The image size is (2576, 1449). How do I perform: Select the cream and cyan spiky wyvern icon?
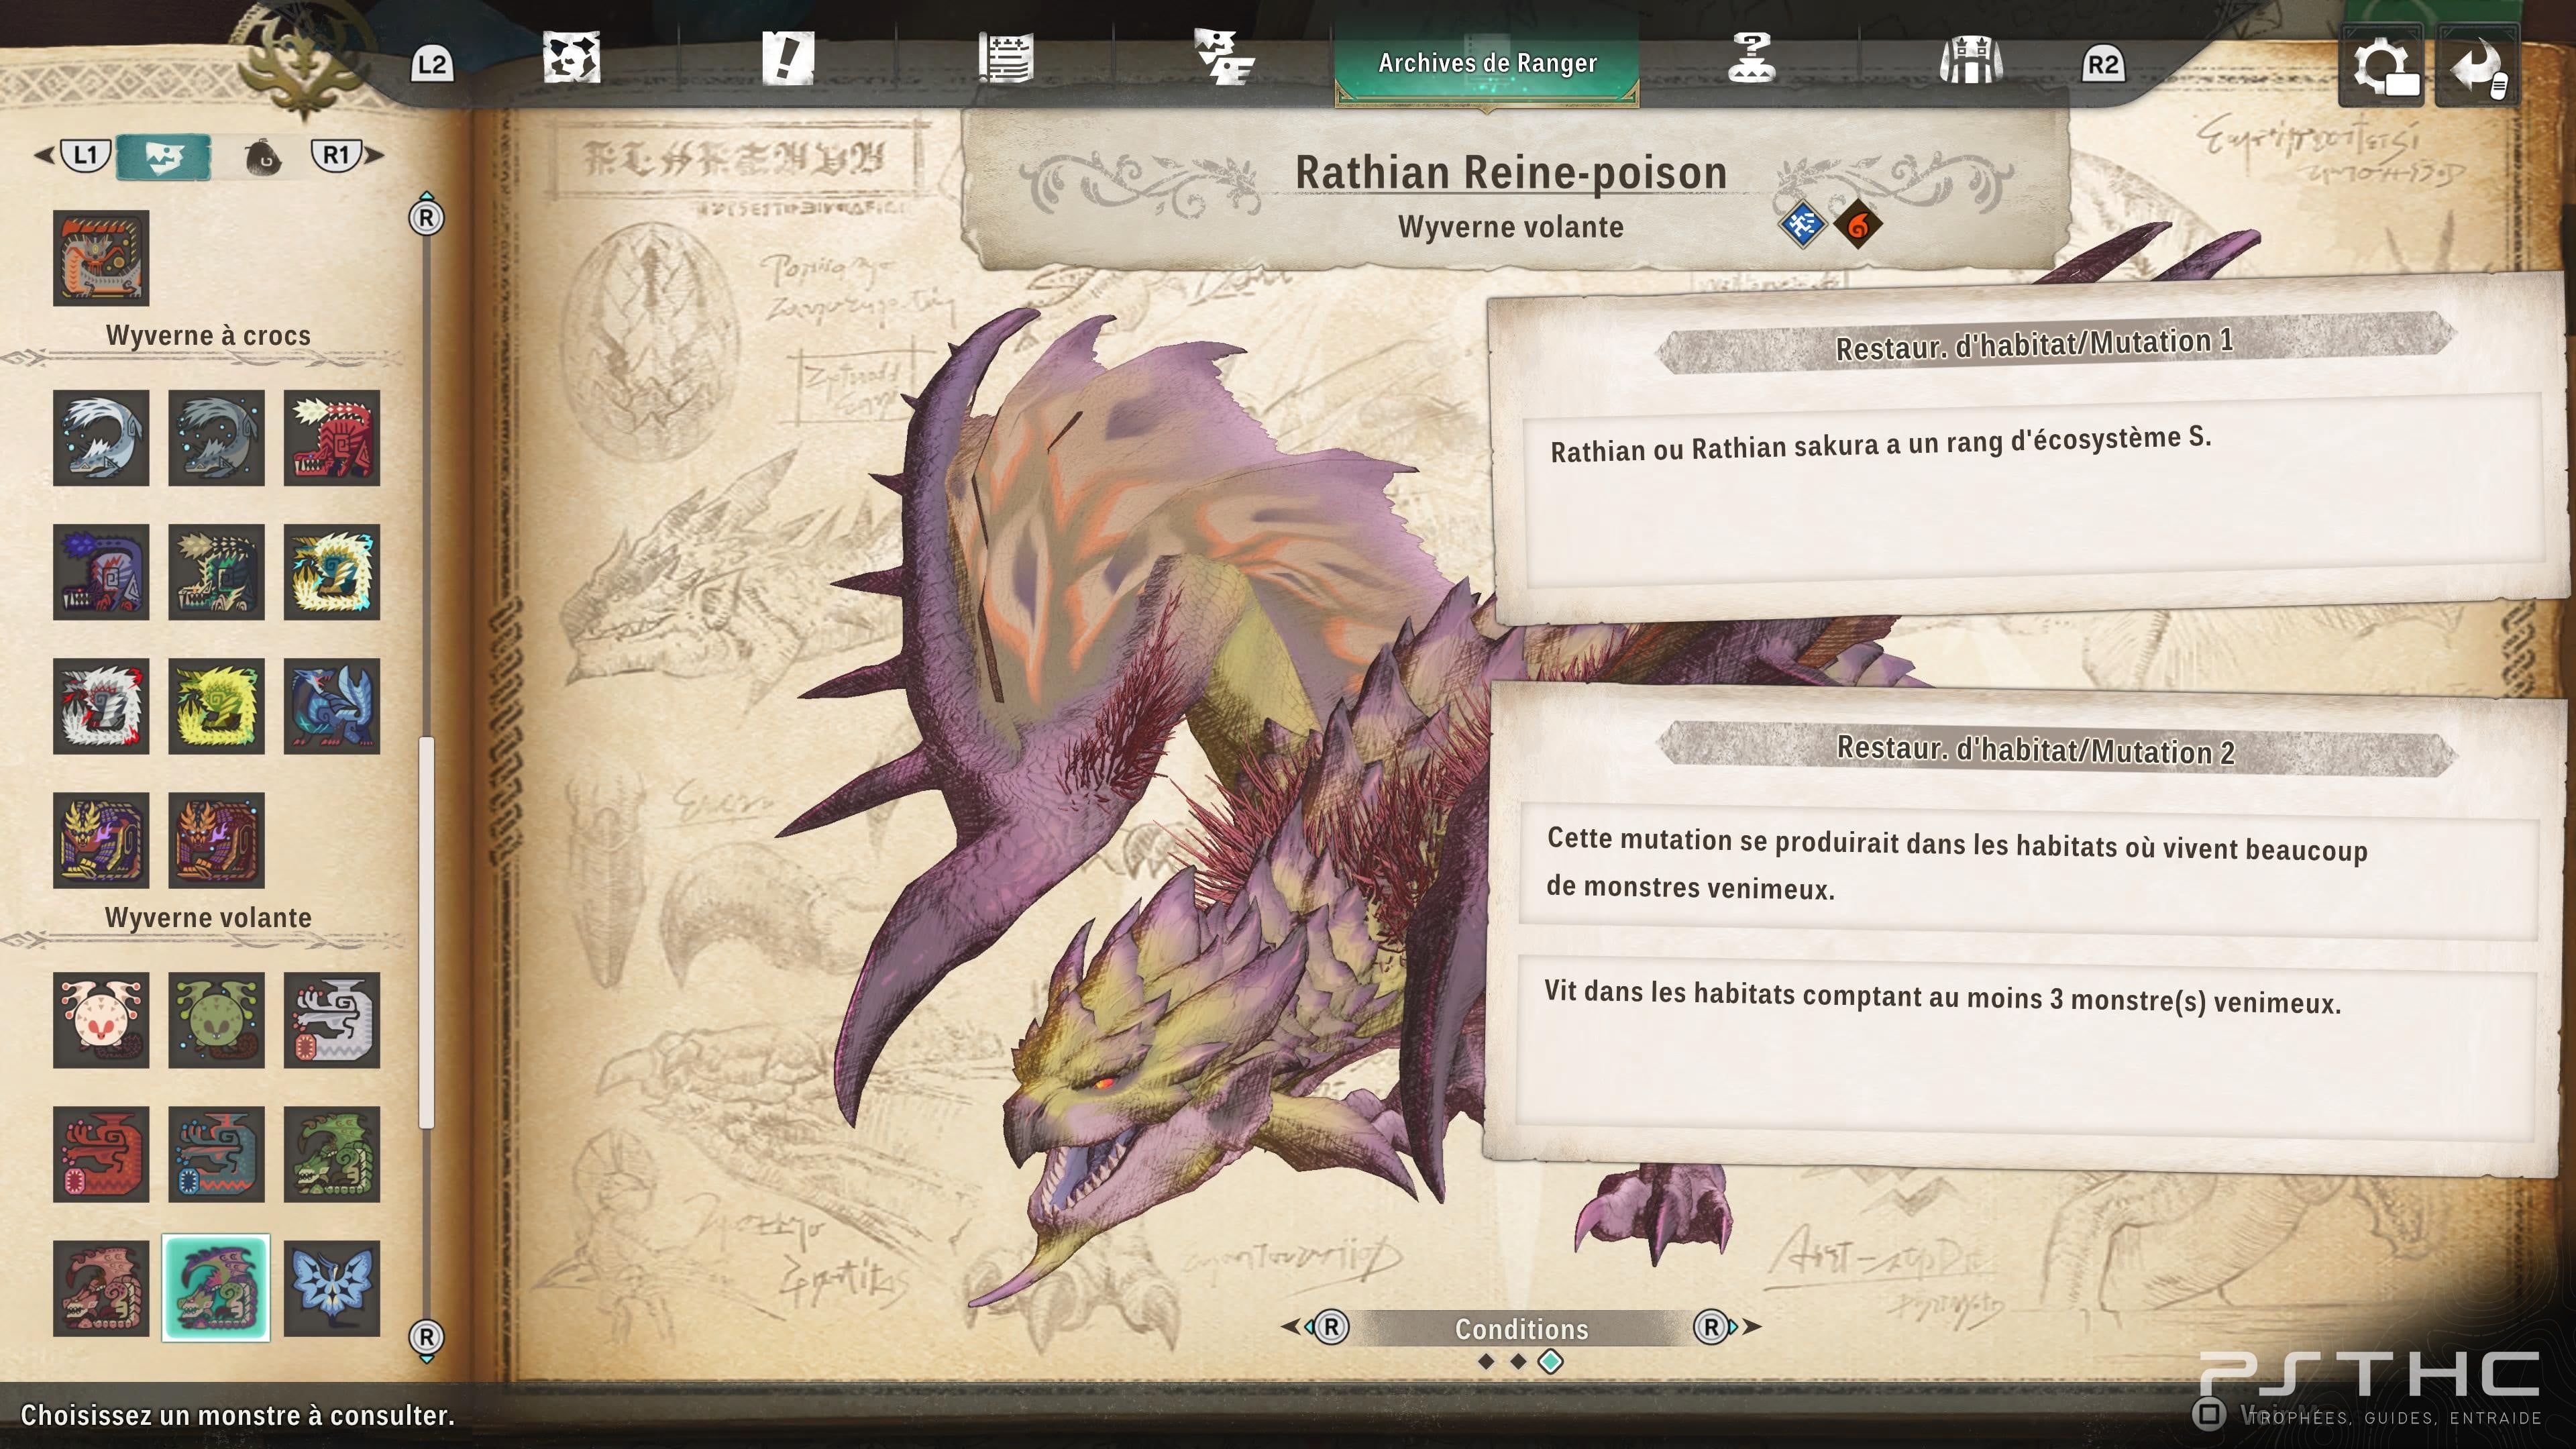pos(332,572)
